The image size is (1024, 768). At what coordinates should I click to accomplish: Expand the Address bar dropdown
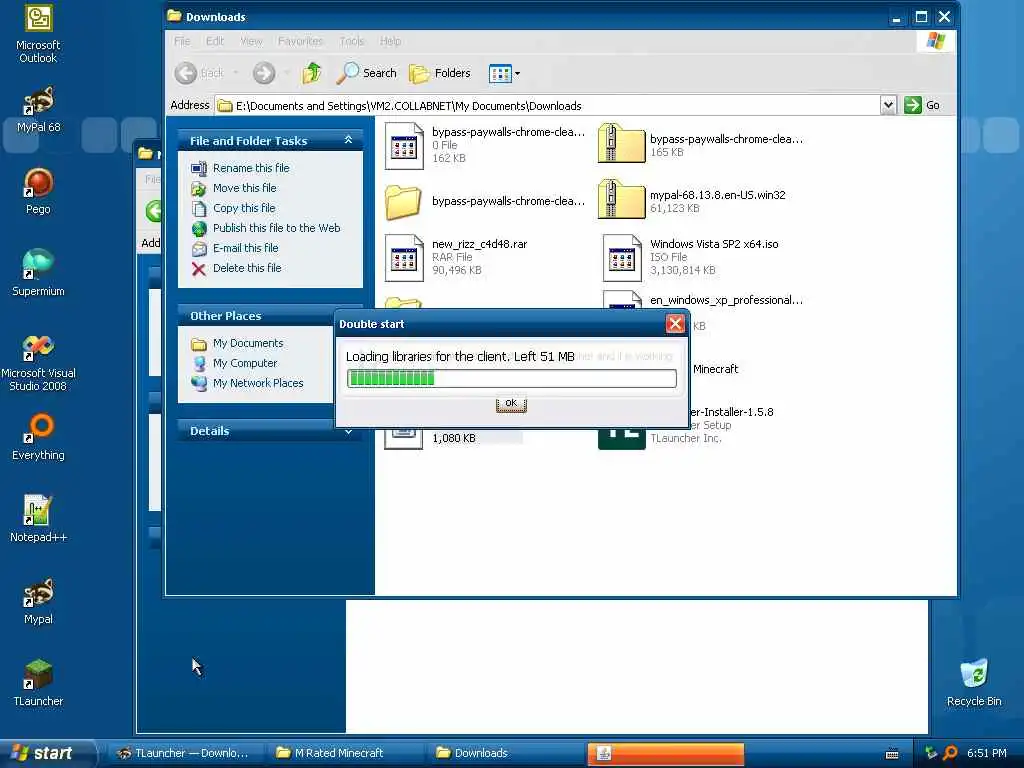click(x=888, y=105)
